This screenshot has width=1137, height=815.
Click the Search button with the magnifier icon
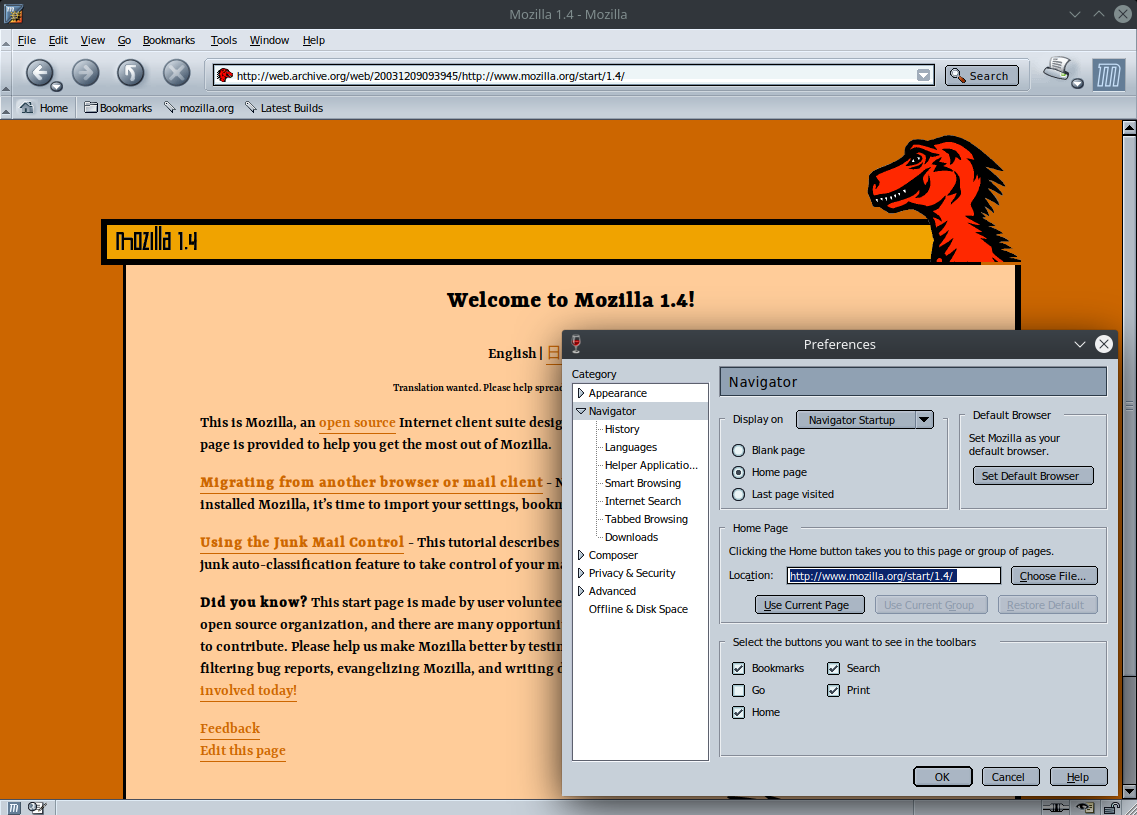click(x=981, y=75)
